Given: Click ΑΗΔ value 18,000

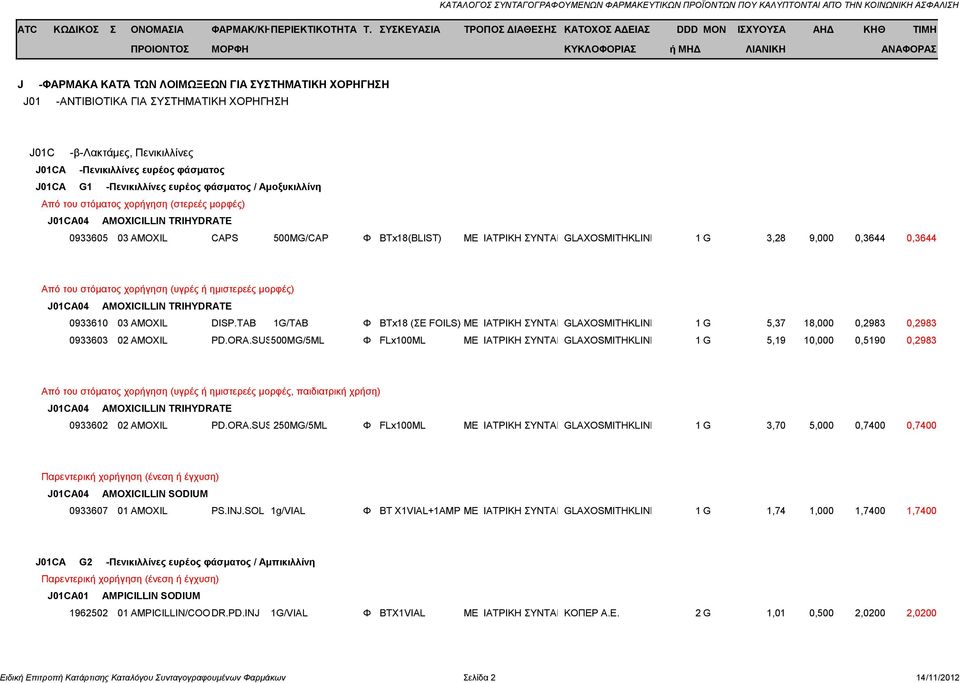Looking at the screenshot, I should click(x=819, y=323).
